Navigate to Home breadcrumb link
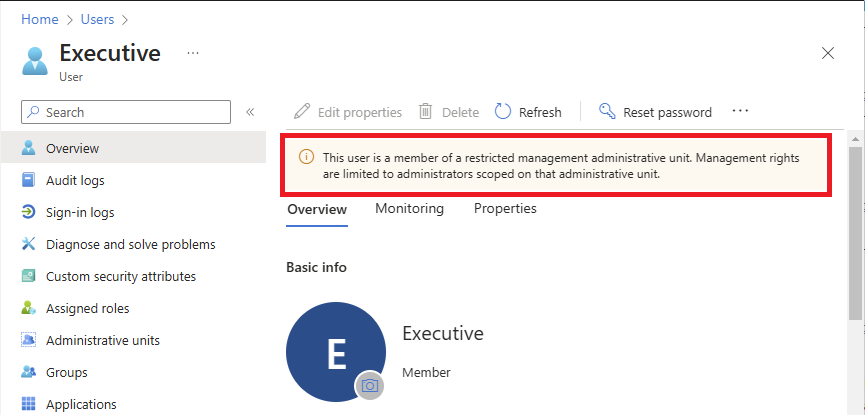The width and height of the screenshot is (865, 415). click(38, 19)
